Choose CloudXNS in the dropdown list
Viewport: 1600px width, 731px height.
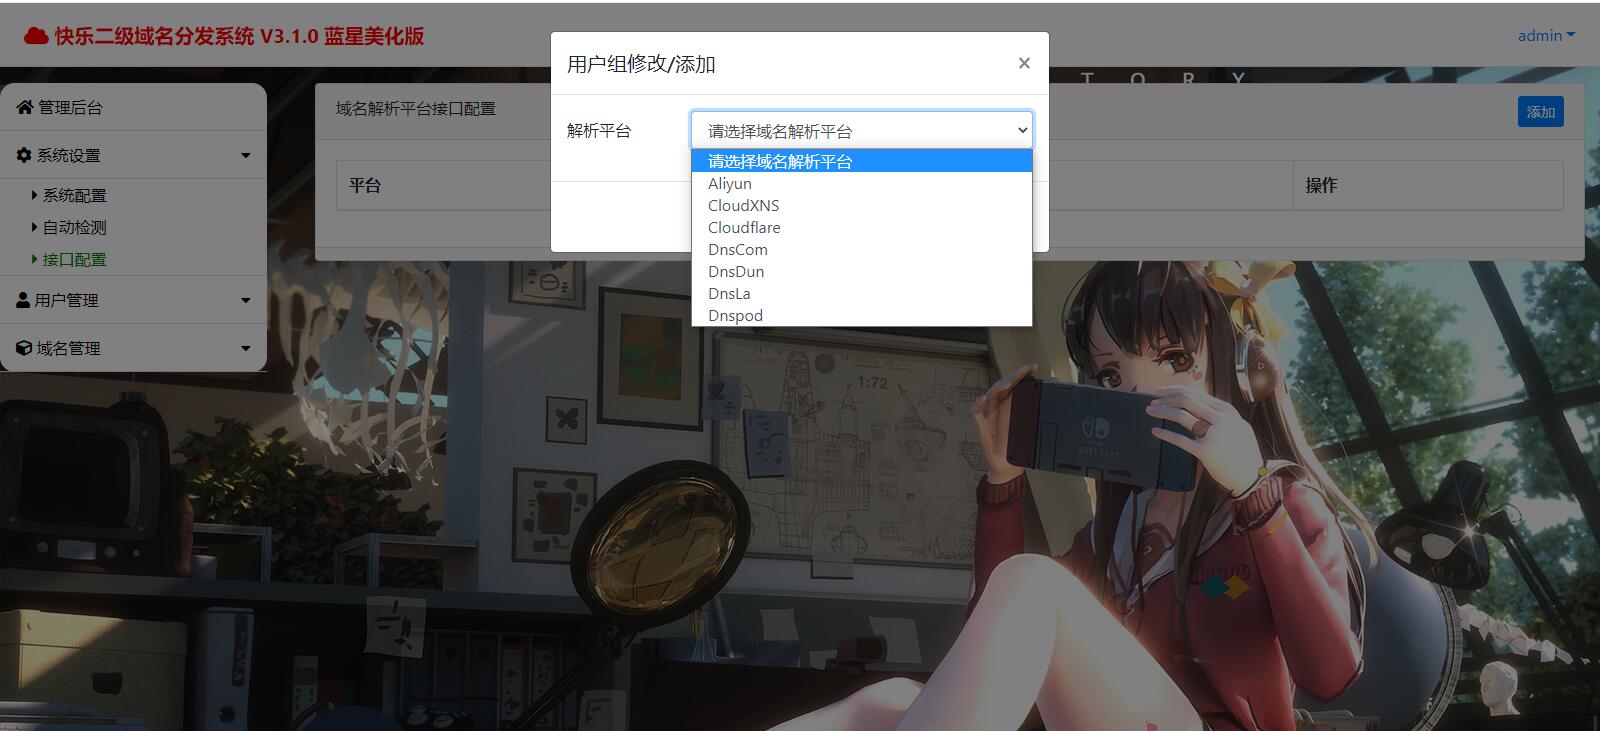[743, 206]
